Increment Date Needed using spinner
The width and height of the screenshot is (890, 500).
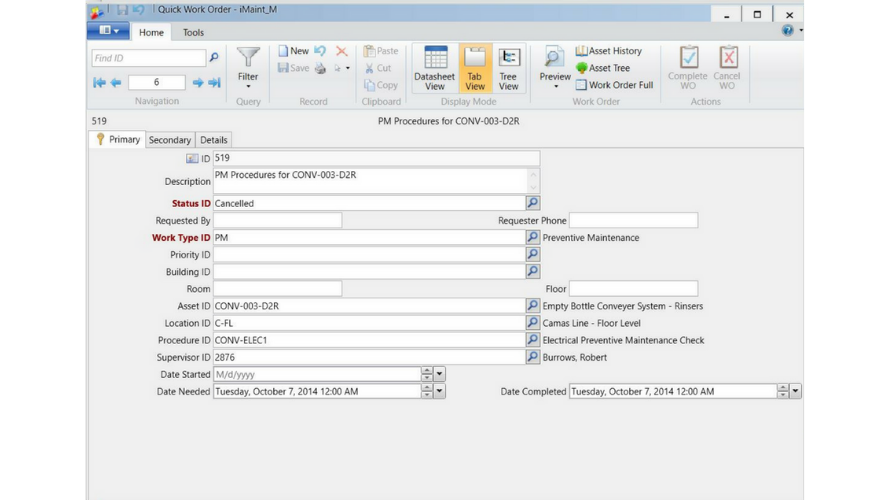(x=427, y=388)
